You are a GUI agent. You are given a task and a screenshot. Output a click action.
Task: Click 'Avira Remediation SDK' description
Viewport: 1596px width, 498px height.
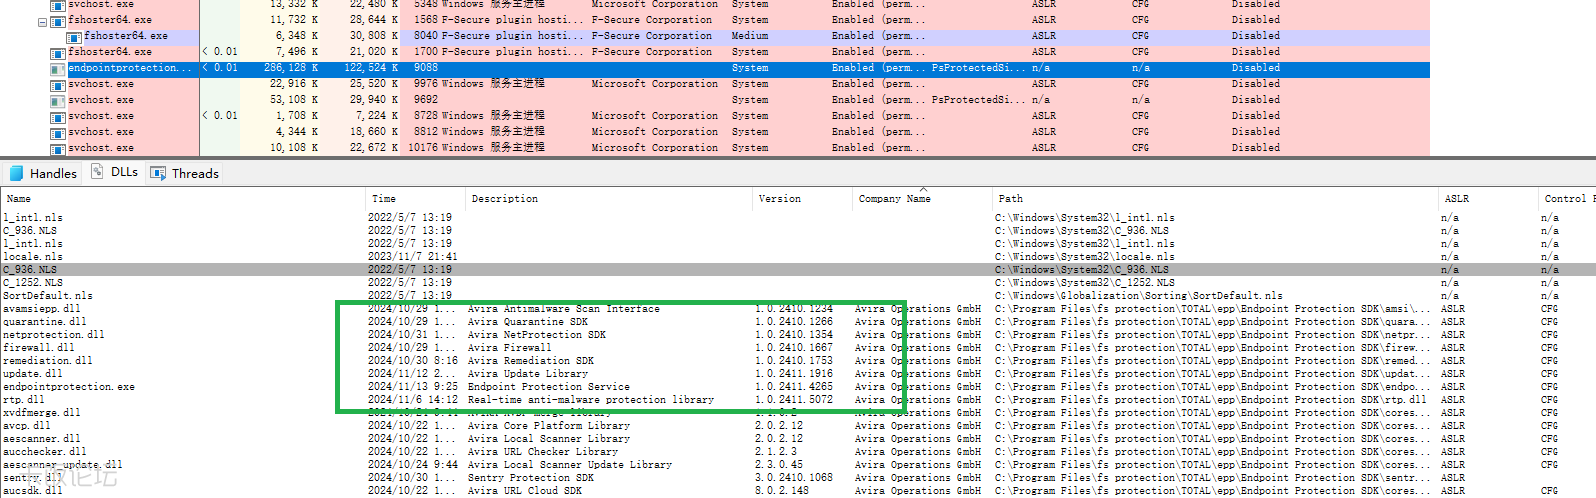[531, 361]
